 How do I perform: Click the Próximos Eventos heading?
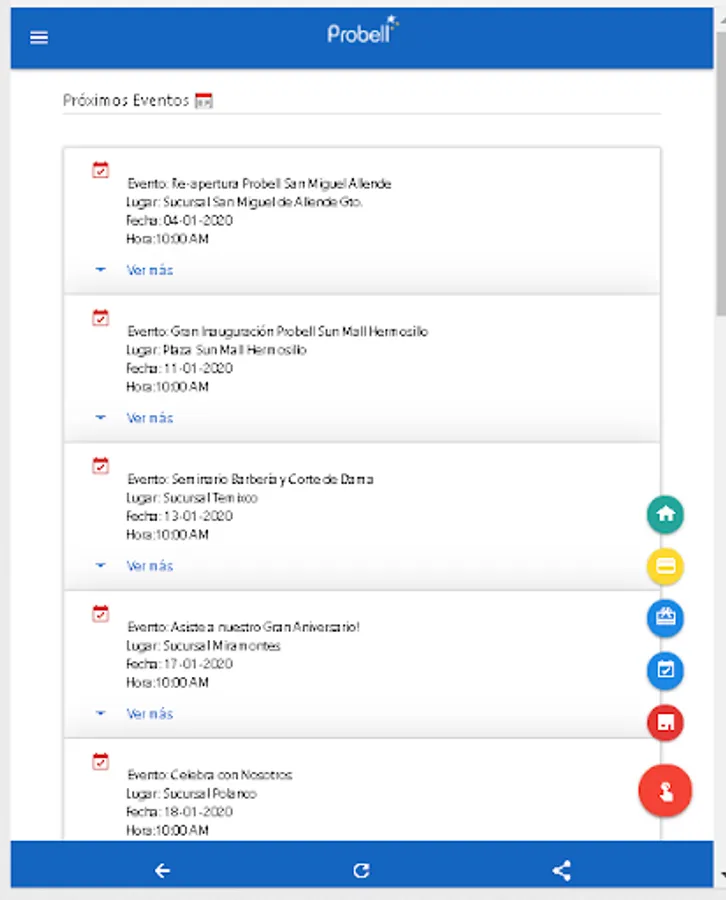pos(126,100)
